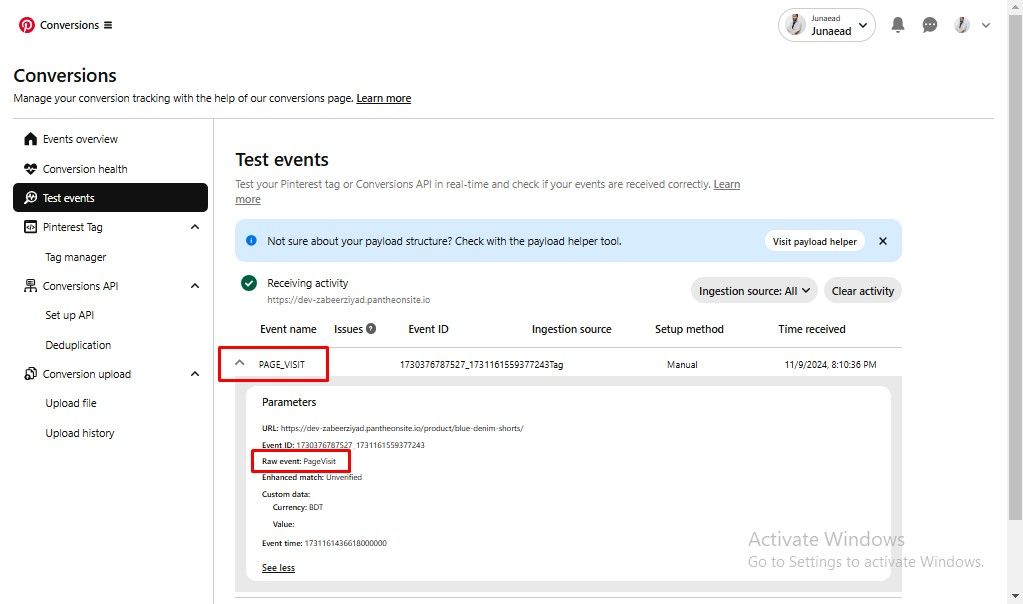Click the Pinterest Tag code icon
The image size is (1023, 604).
tap(31, 227)
